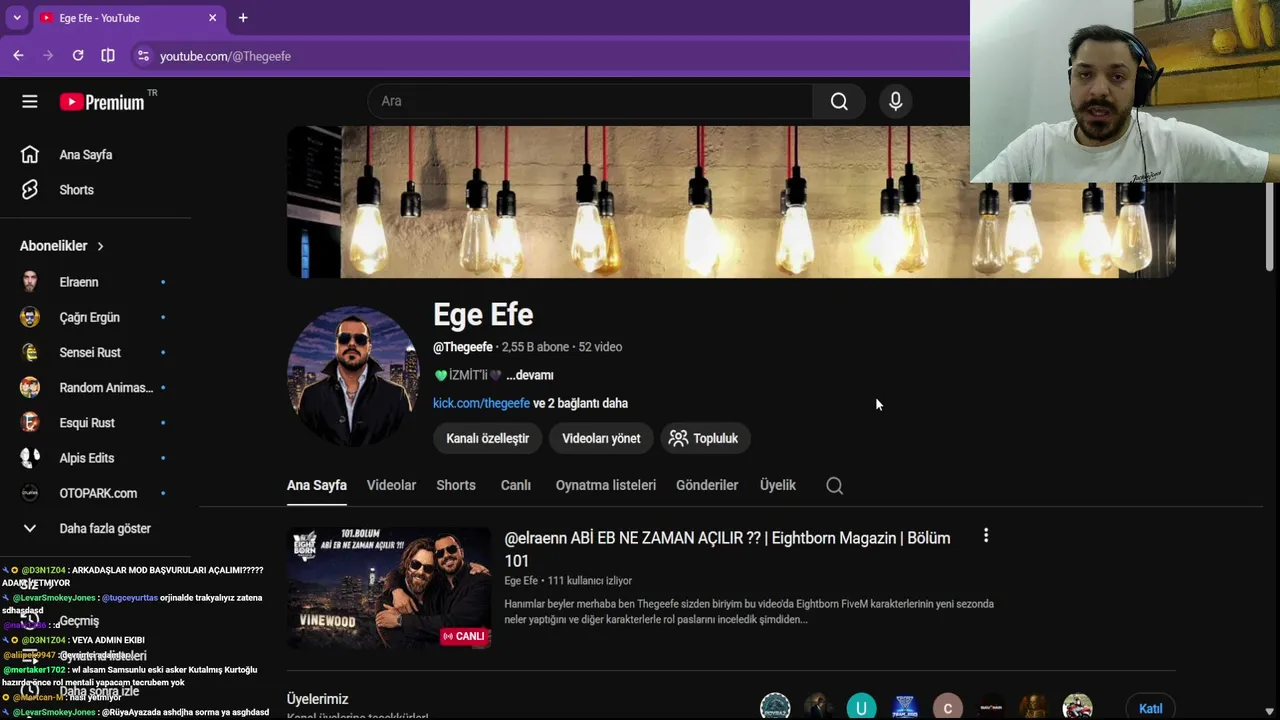Open the Oynatma listeleri tab
1280x720 pixels.
click(x=606, y=485)
